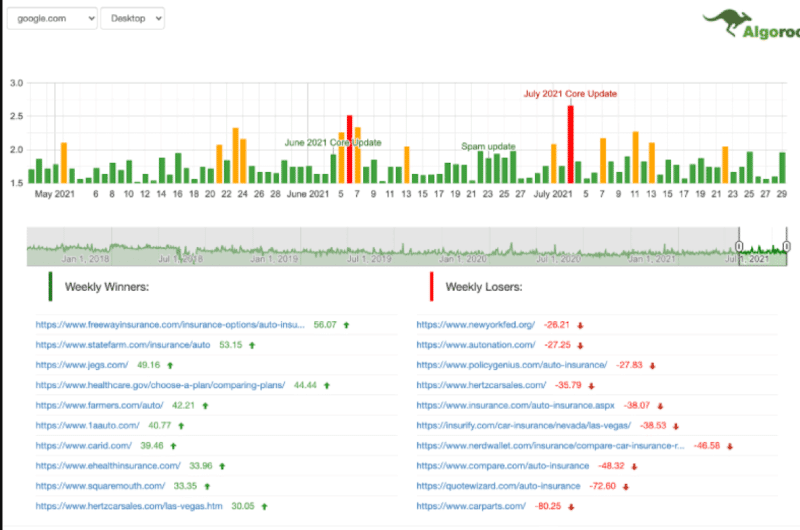Open insurance.com auto-insurance.aspx link
Screen dimensions: 800x530
click(515, 406)
